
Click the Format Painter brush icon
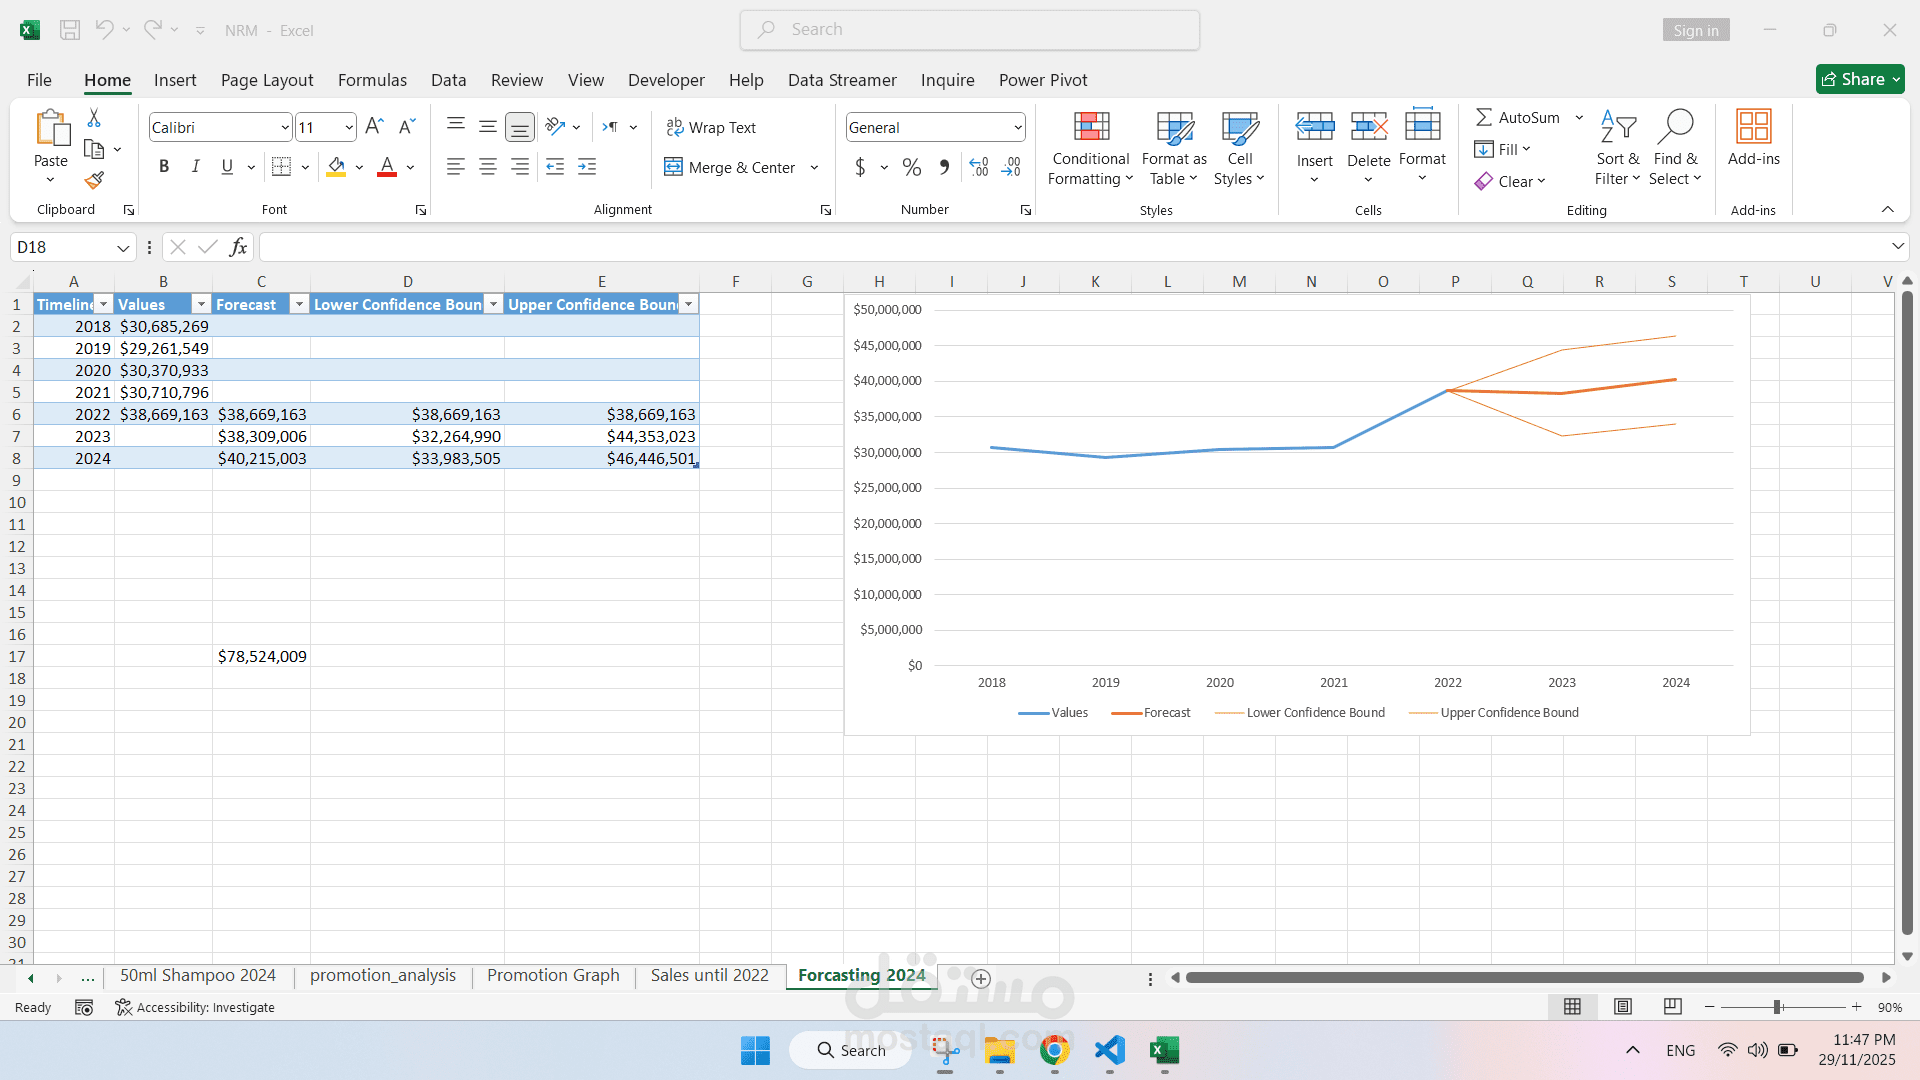click(94, 180)
